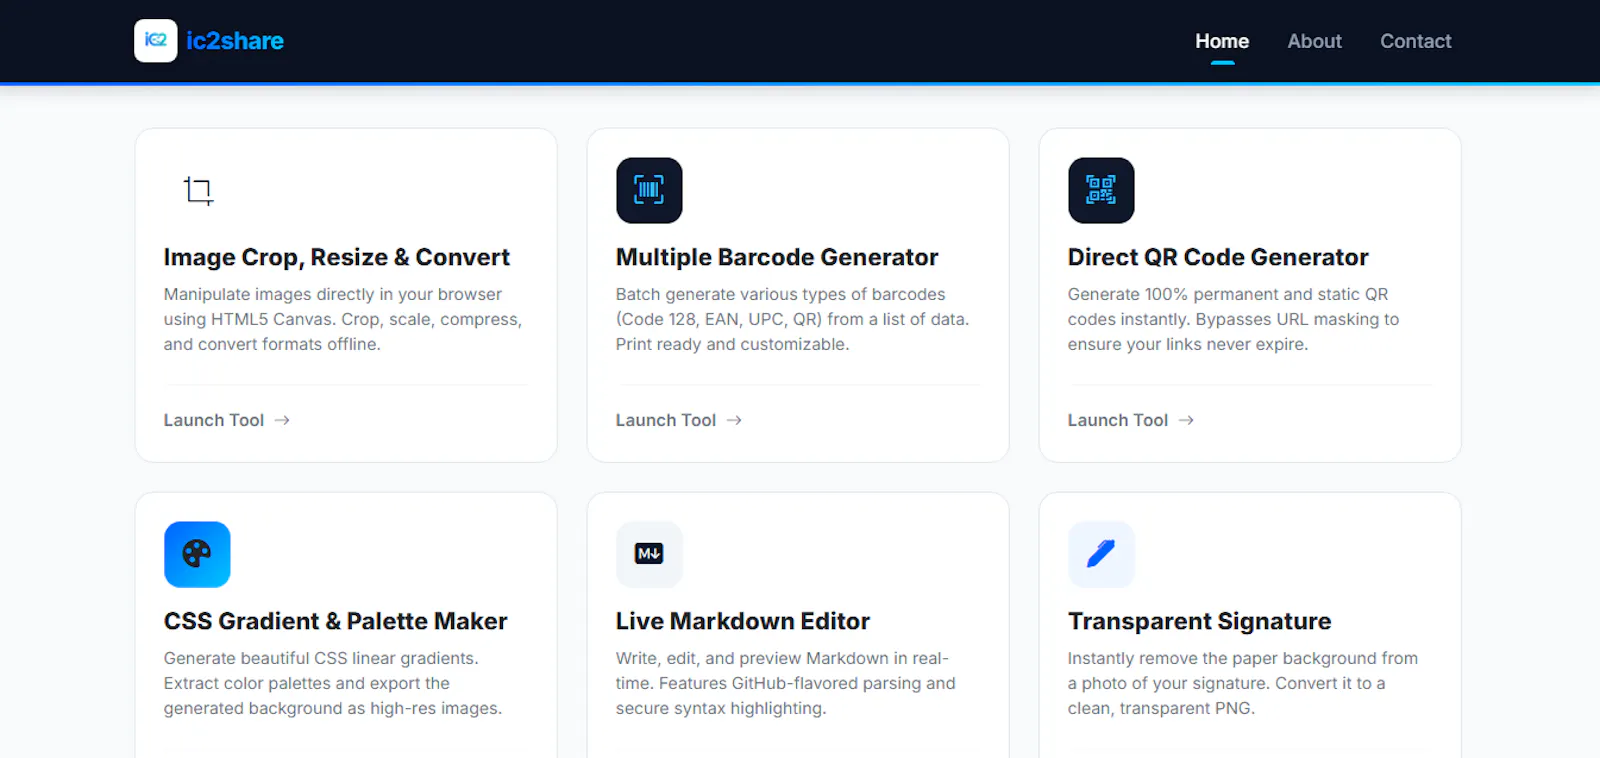Viewport: 1600px width, 758px height.
Task: Click the ic2share brand name
Action: tap(235, 41)
